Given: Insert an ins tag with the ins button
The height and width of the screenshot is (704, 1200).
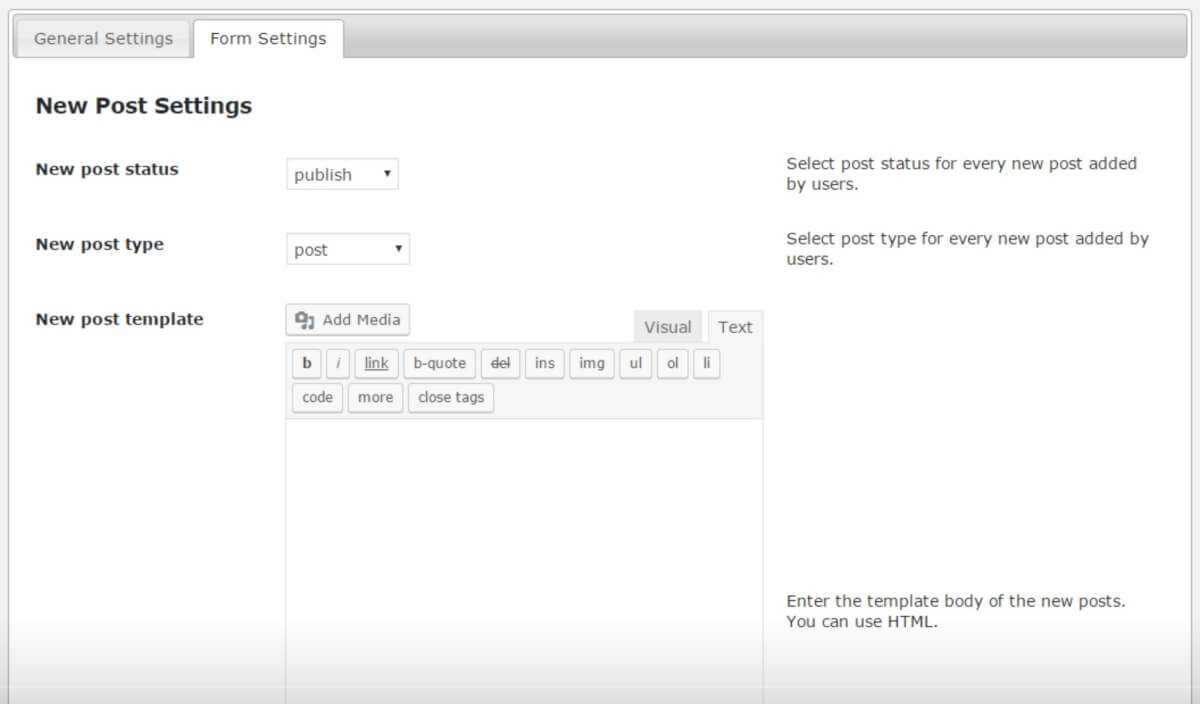Looking at the screenshot, I should (544, 363).
